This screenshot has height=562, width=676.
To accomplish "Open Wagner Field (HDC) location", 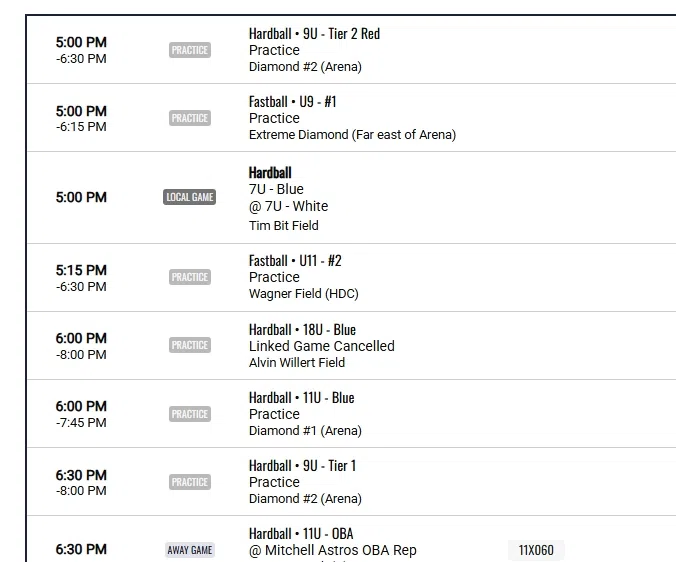I will click(303, 294).
